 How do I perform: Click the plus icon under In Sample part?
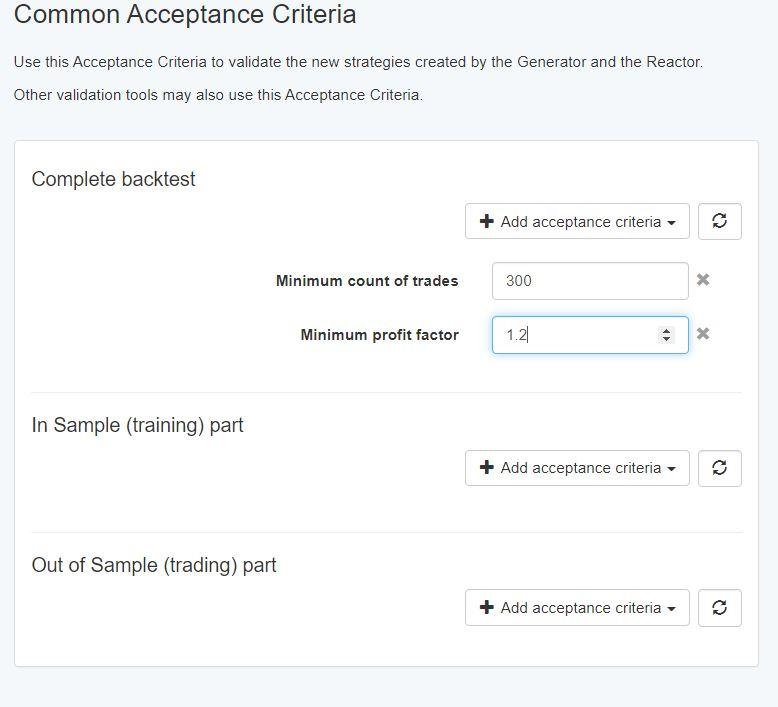(487, 467)
